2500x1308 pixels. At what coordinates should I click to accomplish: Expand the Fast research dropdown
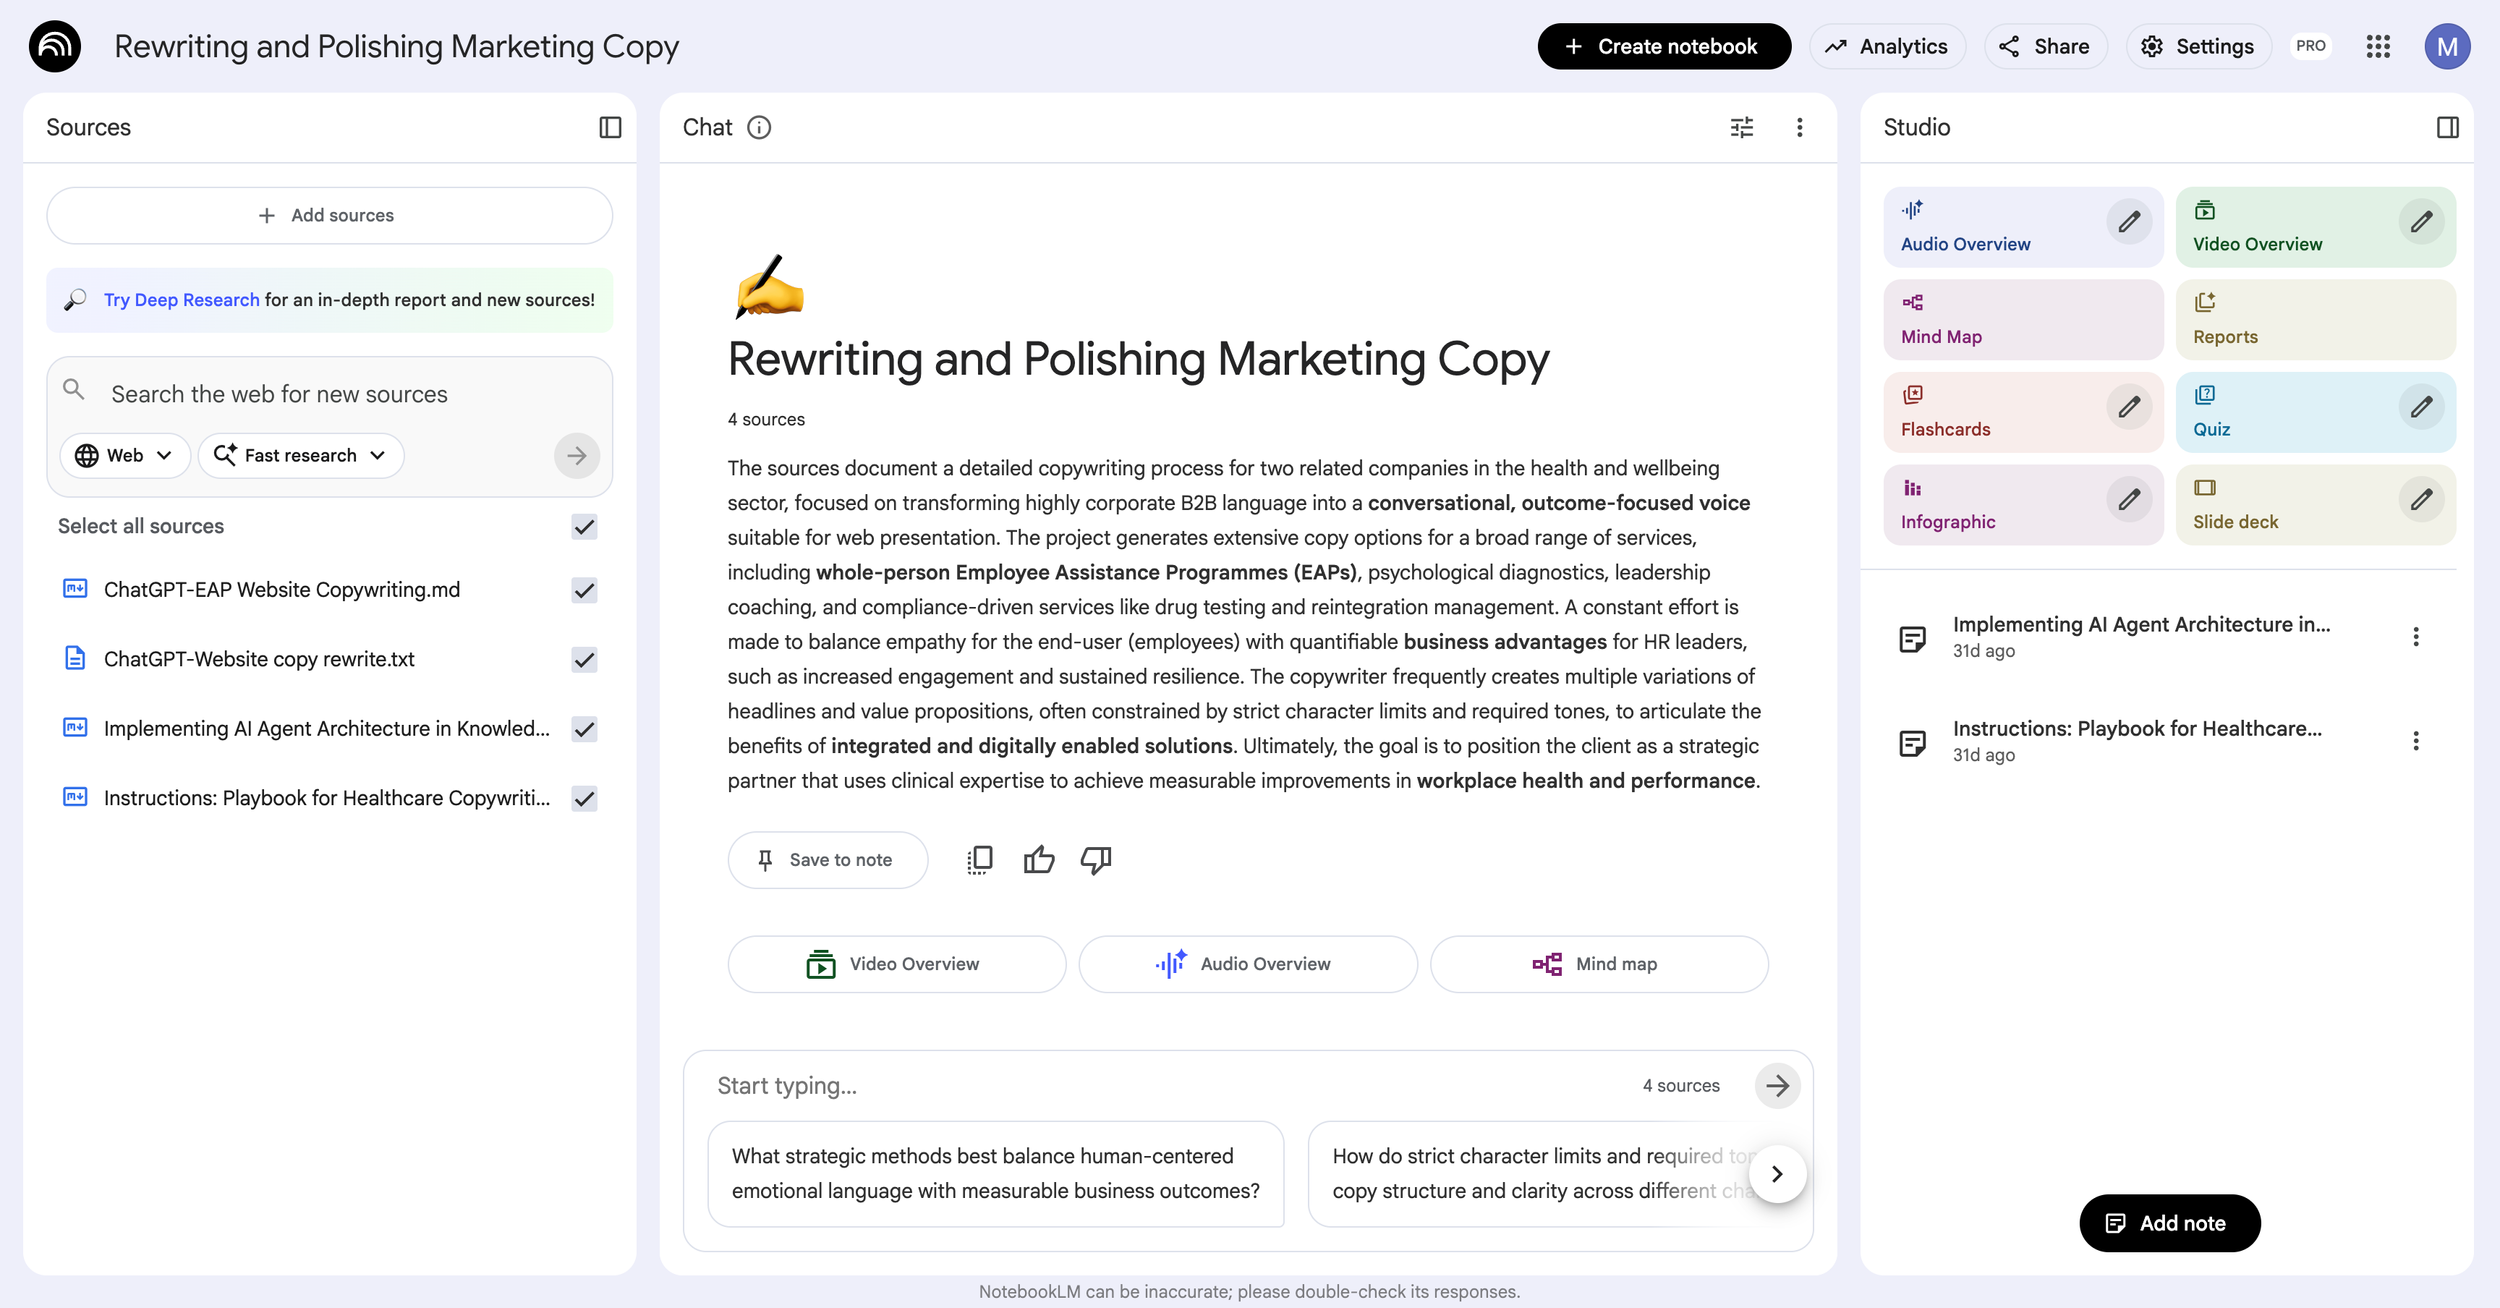(x=301, y=456)
